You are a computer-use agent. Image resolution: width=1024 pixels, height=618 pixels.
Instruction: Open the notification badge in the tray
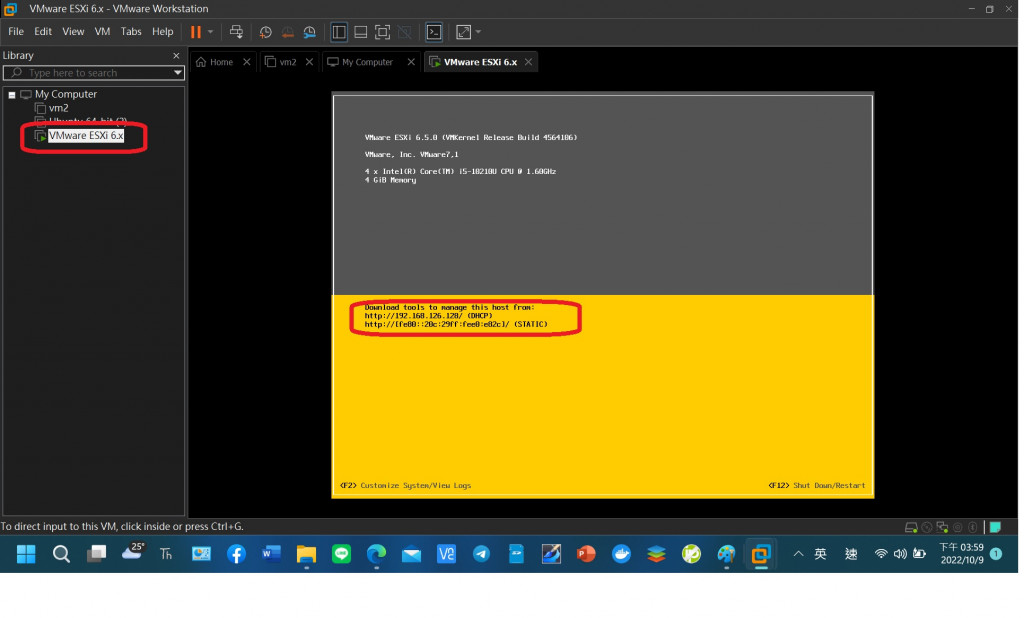point(997,555)
